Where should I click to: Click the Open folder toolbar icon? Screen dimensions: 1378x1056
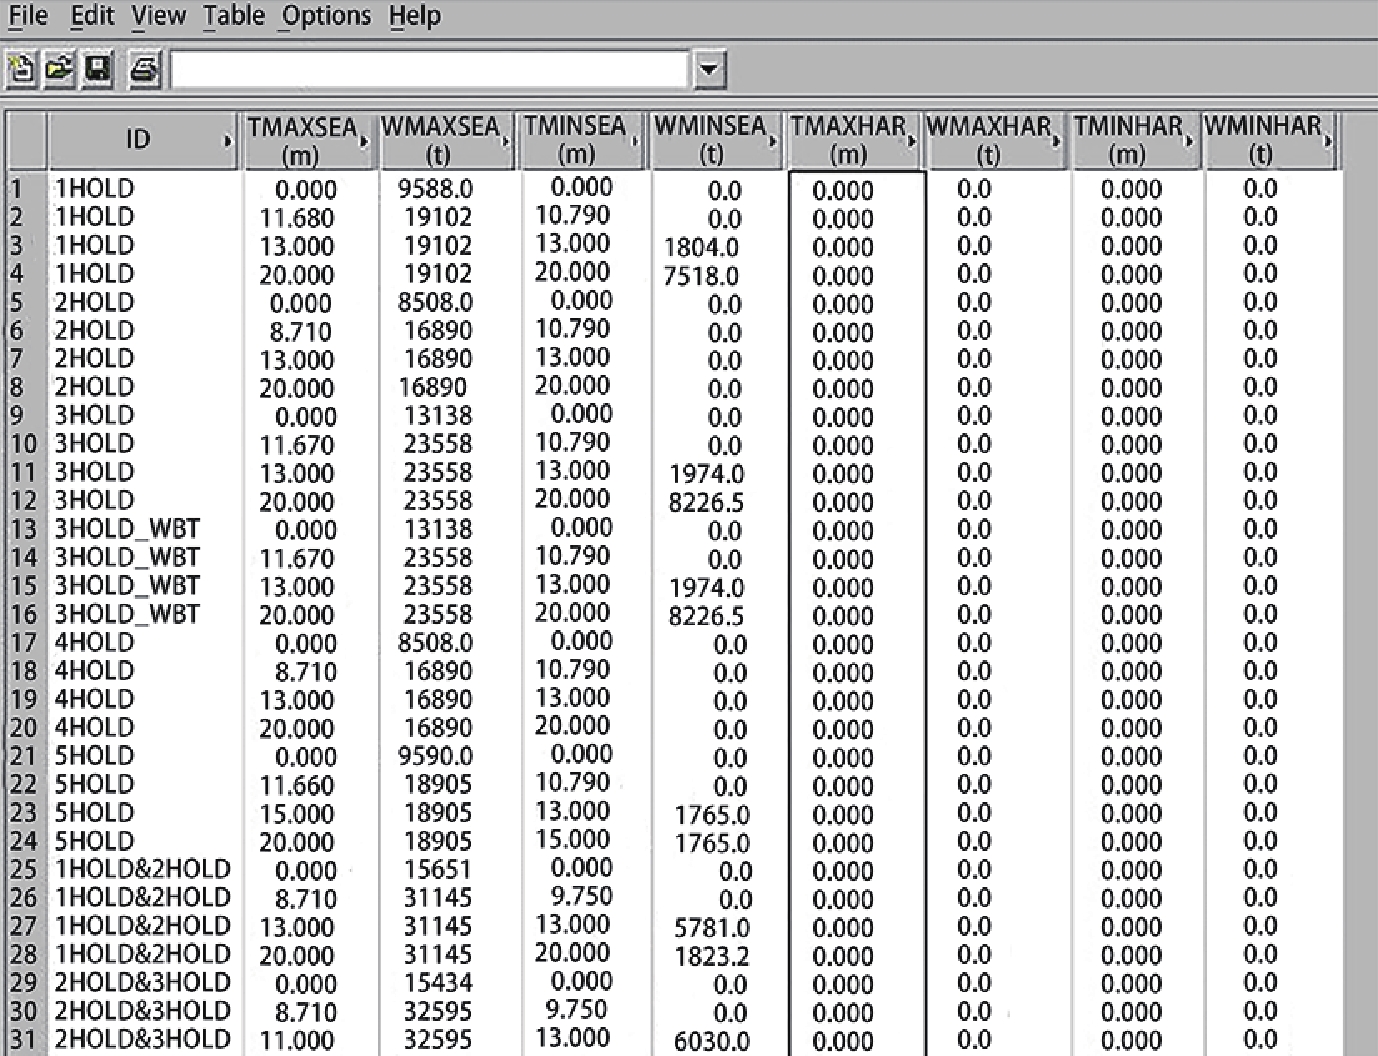[x=59, y=70]
